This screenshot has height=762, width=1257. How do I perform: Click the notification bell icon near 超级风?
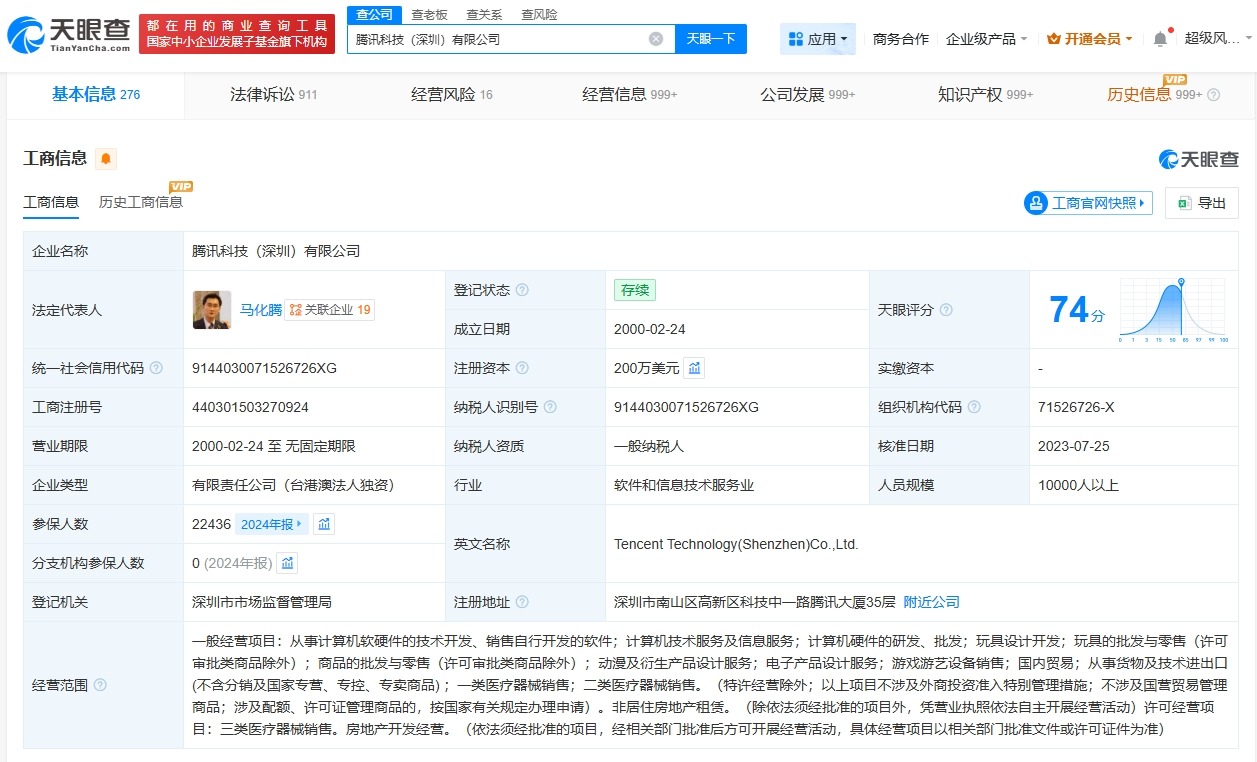[x=1159, y=36]
